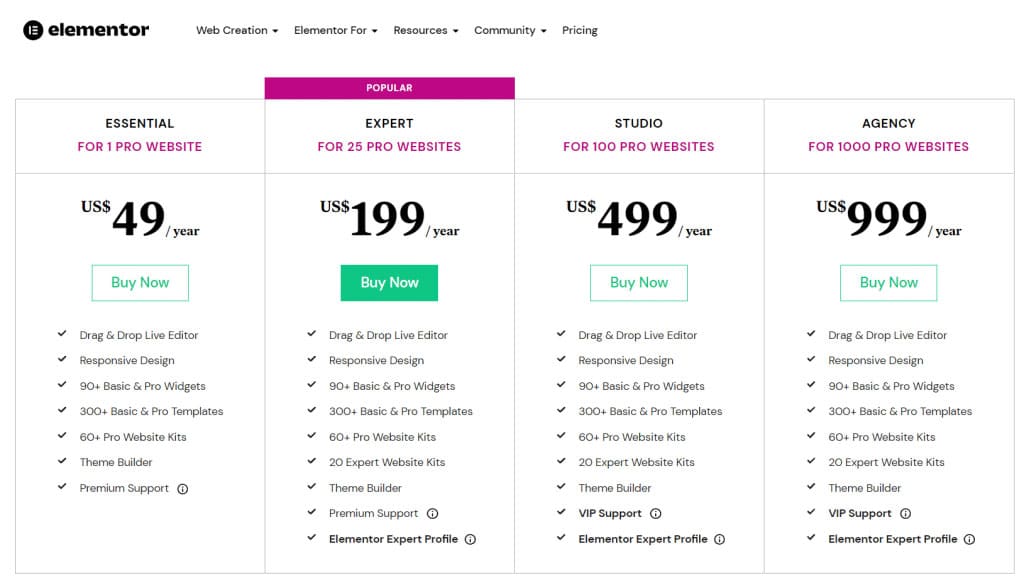Expand the Elementor For dropdown menu
The width and height of the screenshot is (1024, 583).
click(336, 30)
